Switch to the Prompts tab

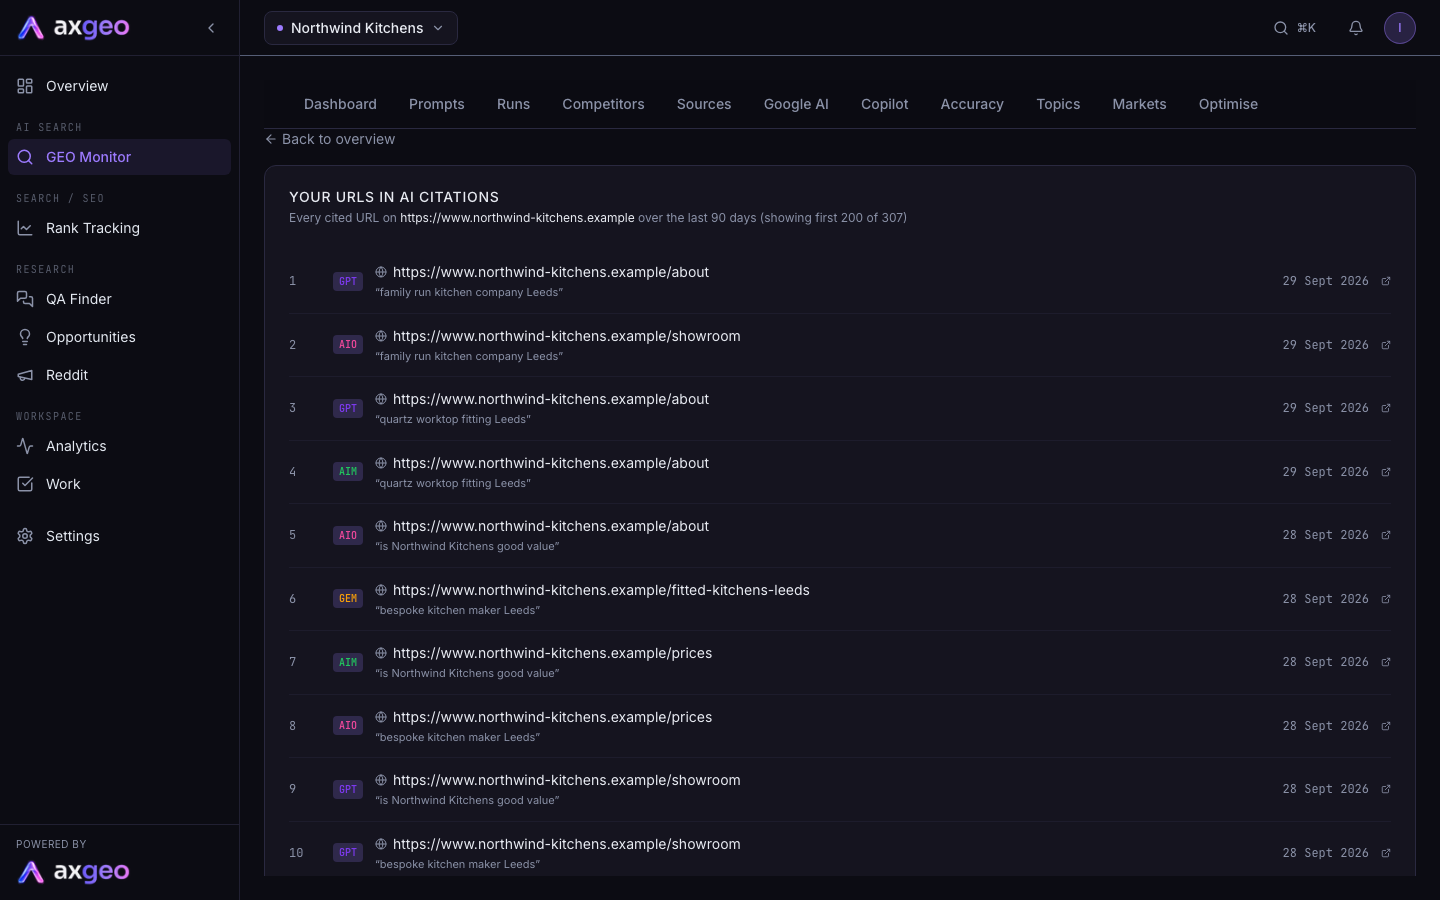click(437, 104)
